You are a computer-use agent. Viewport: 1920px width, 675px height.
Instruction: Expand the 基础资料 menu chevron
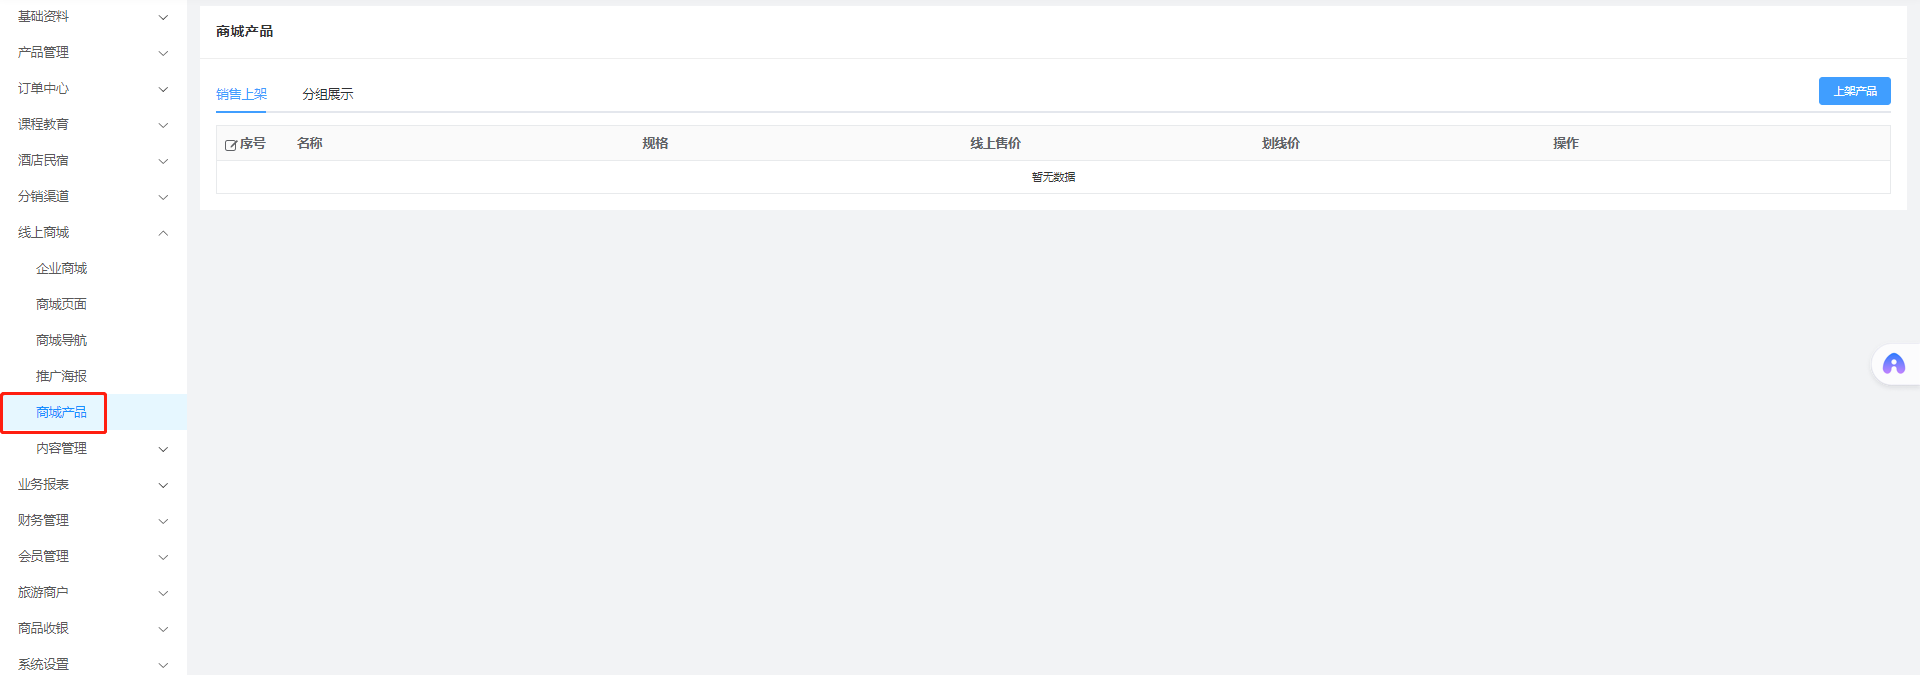pyautogui.click(x=163, y=17)
